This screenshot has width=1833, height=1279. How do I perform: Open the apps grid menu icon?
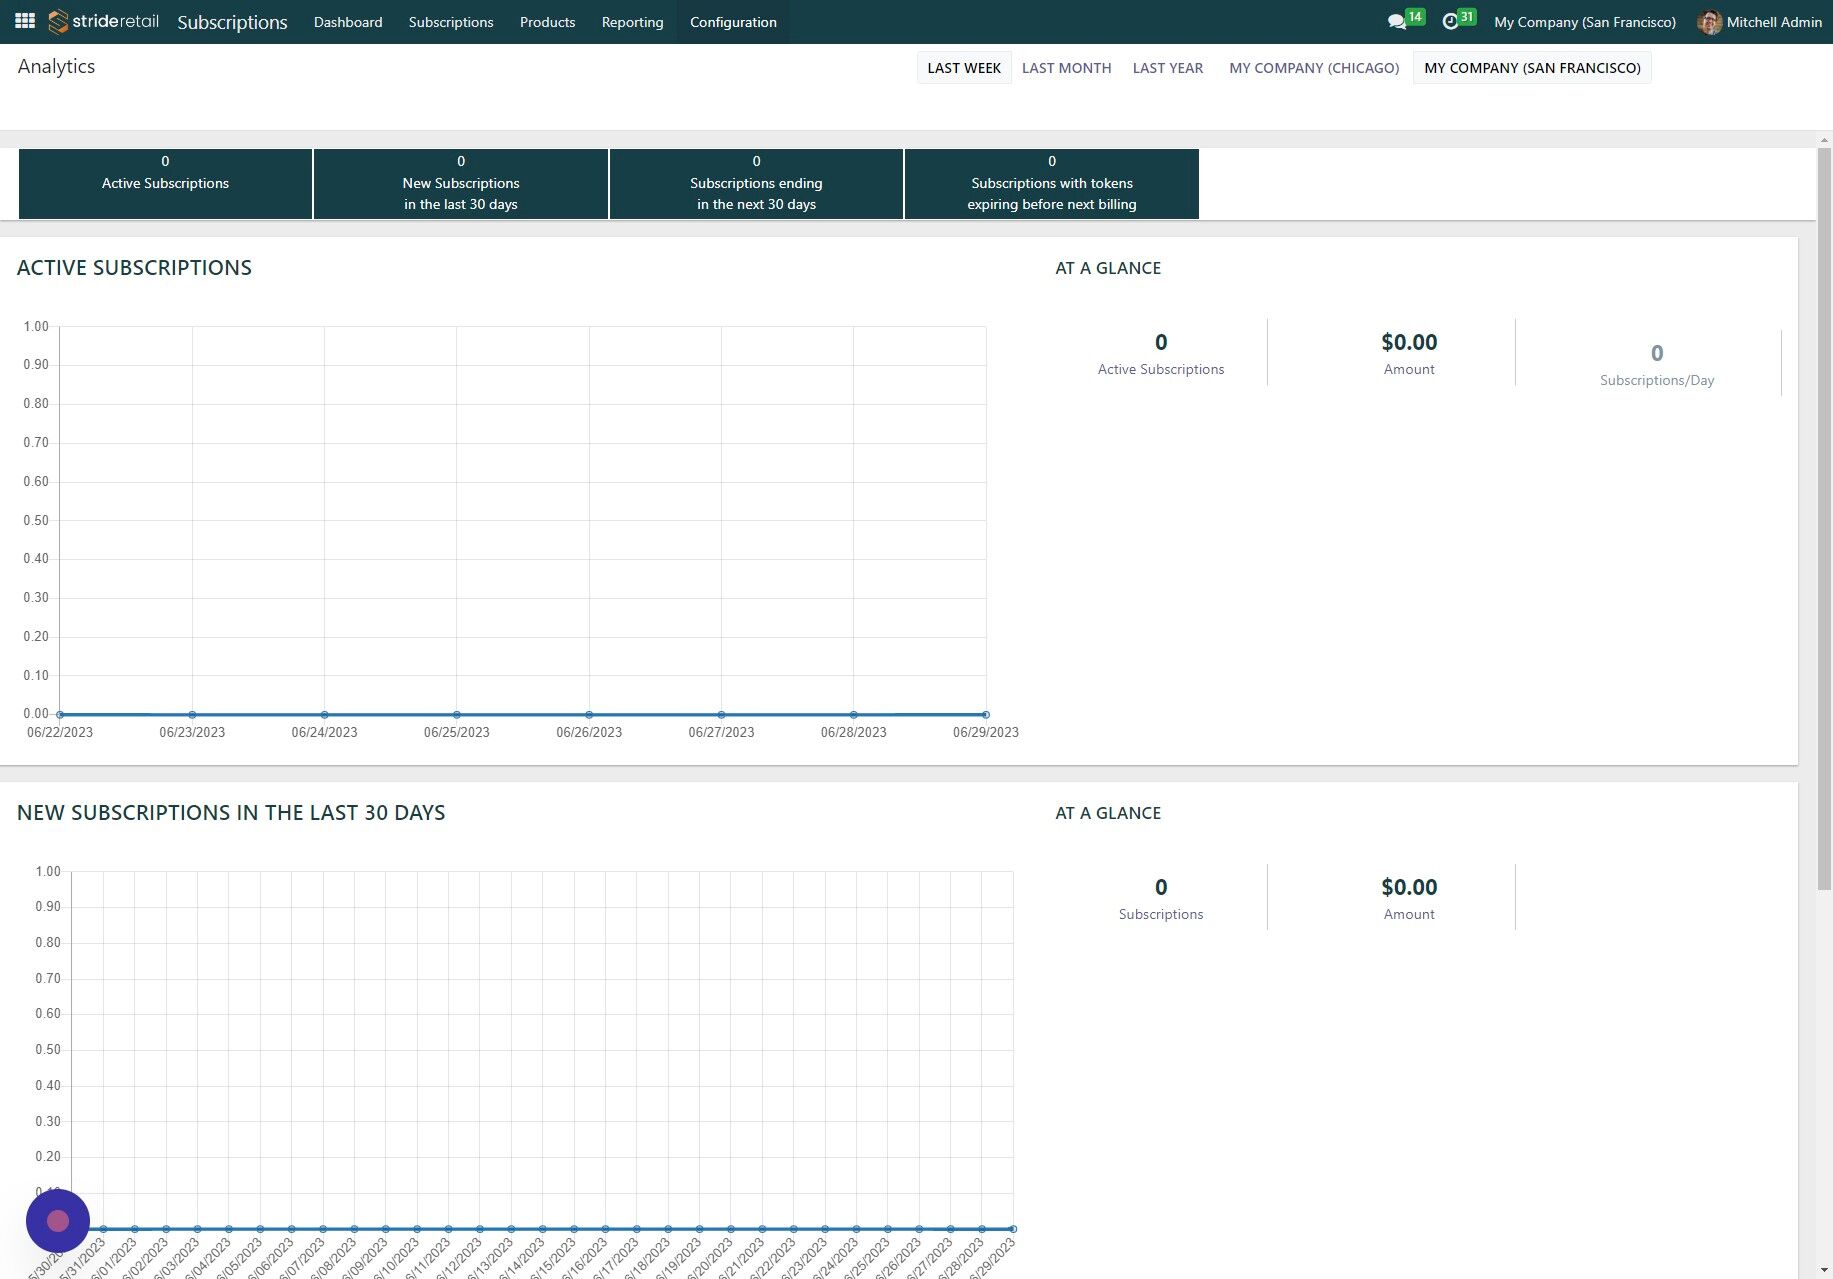[25, 21]
